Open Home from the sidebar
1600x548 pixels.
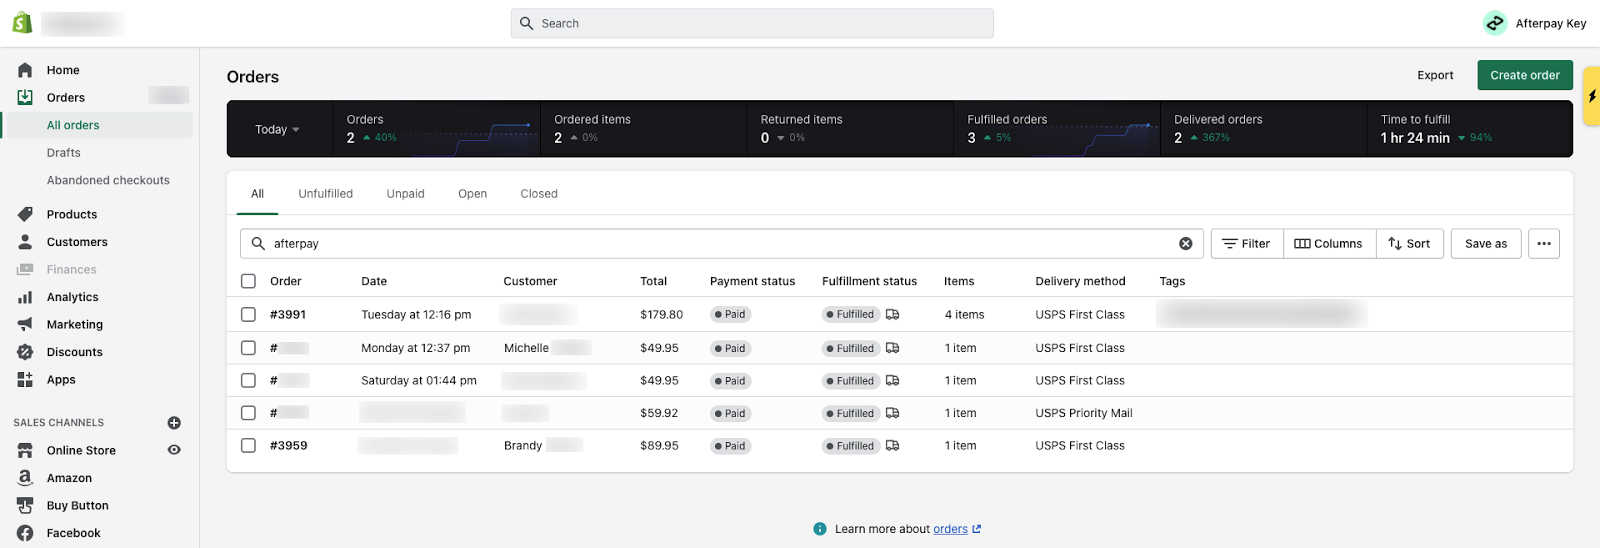(62, 70)
